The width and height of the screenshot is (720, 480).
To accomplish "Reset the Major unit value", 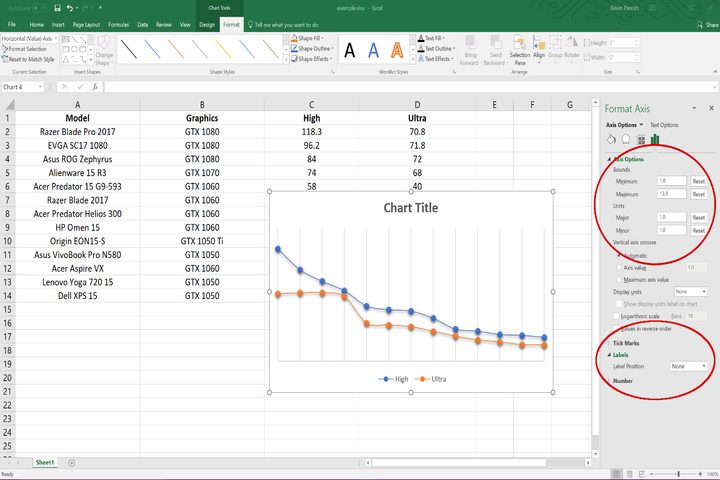I will coord(698,217).
